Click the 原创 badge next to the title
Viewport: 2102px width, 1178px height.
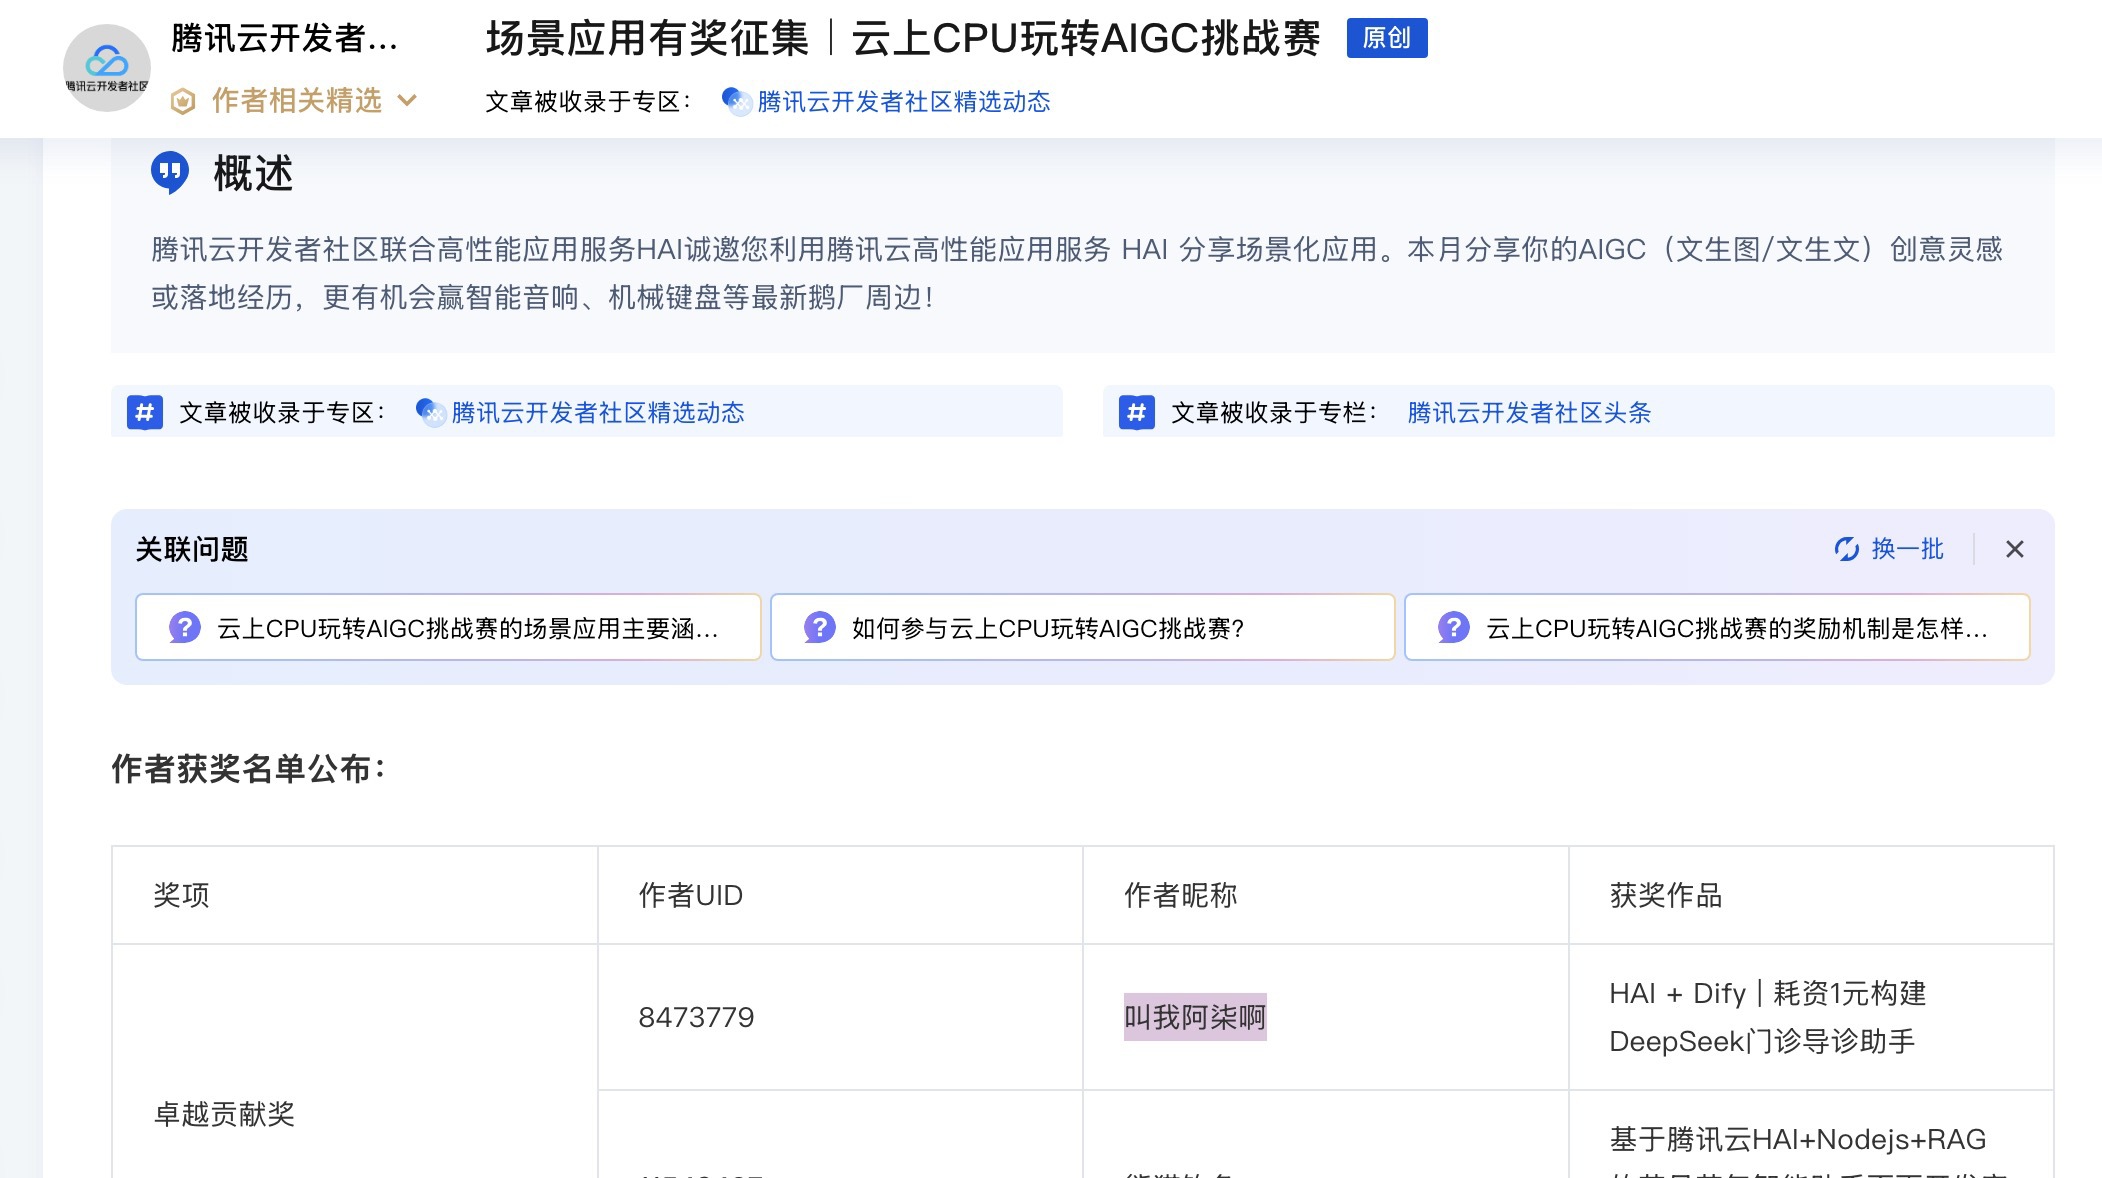click(1386, 38)
